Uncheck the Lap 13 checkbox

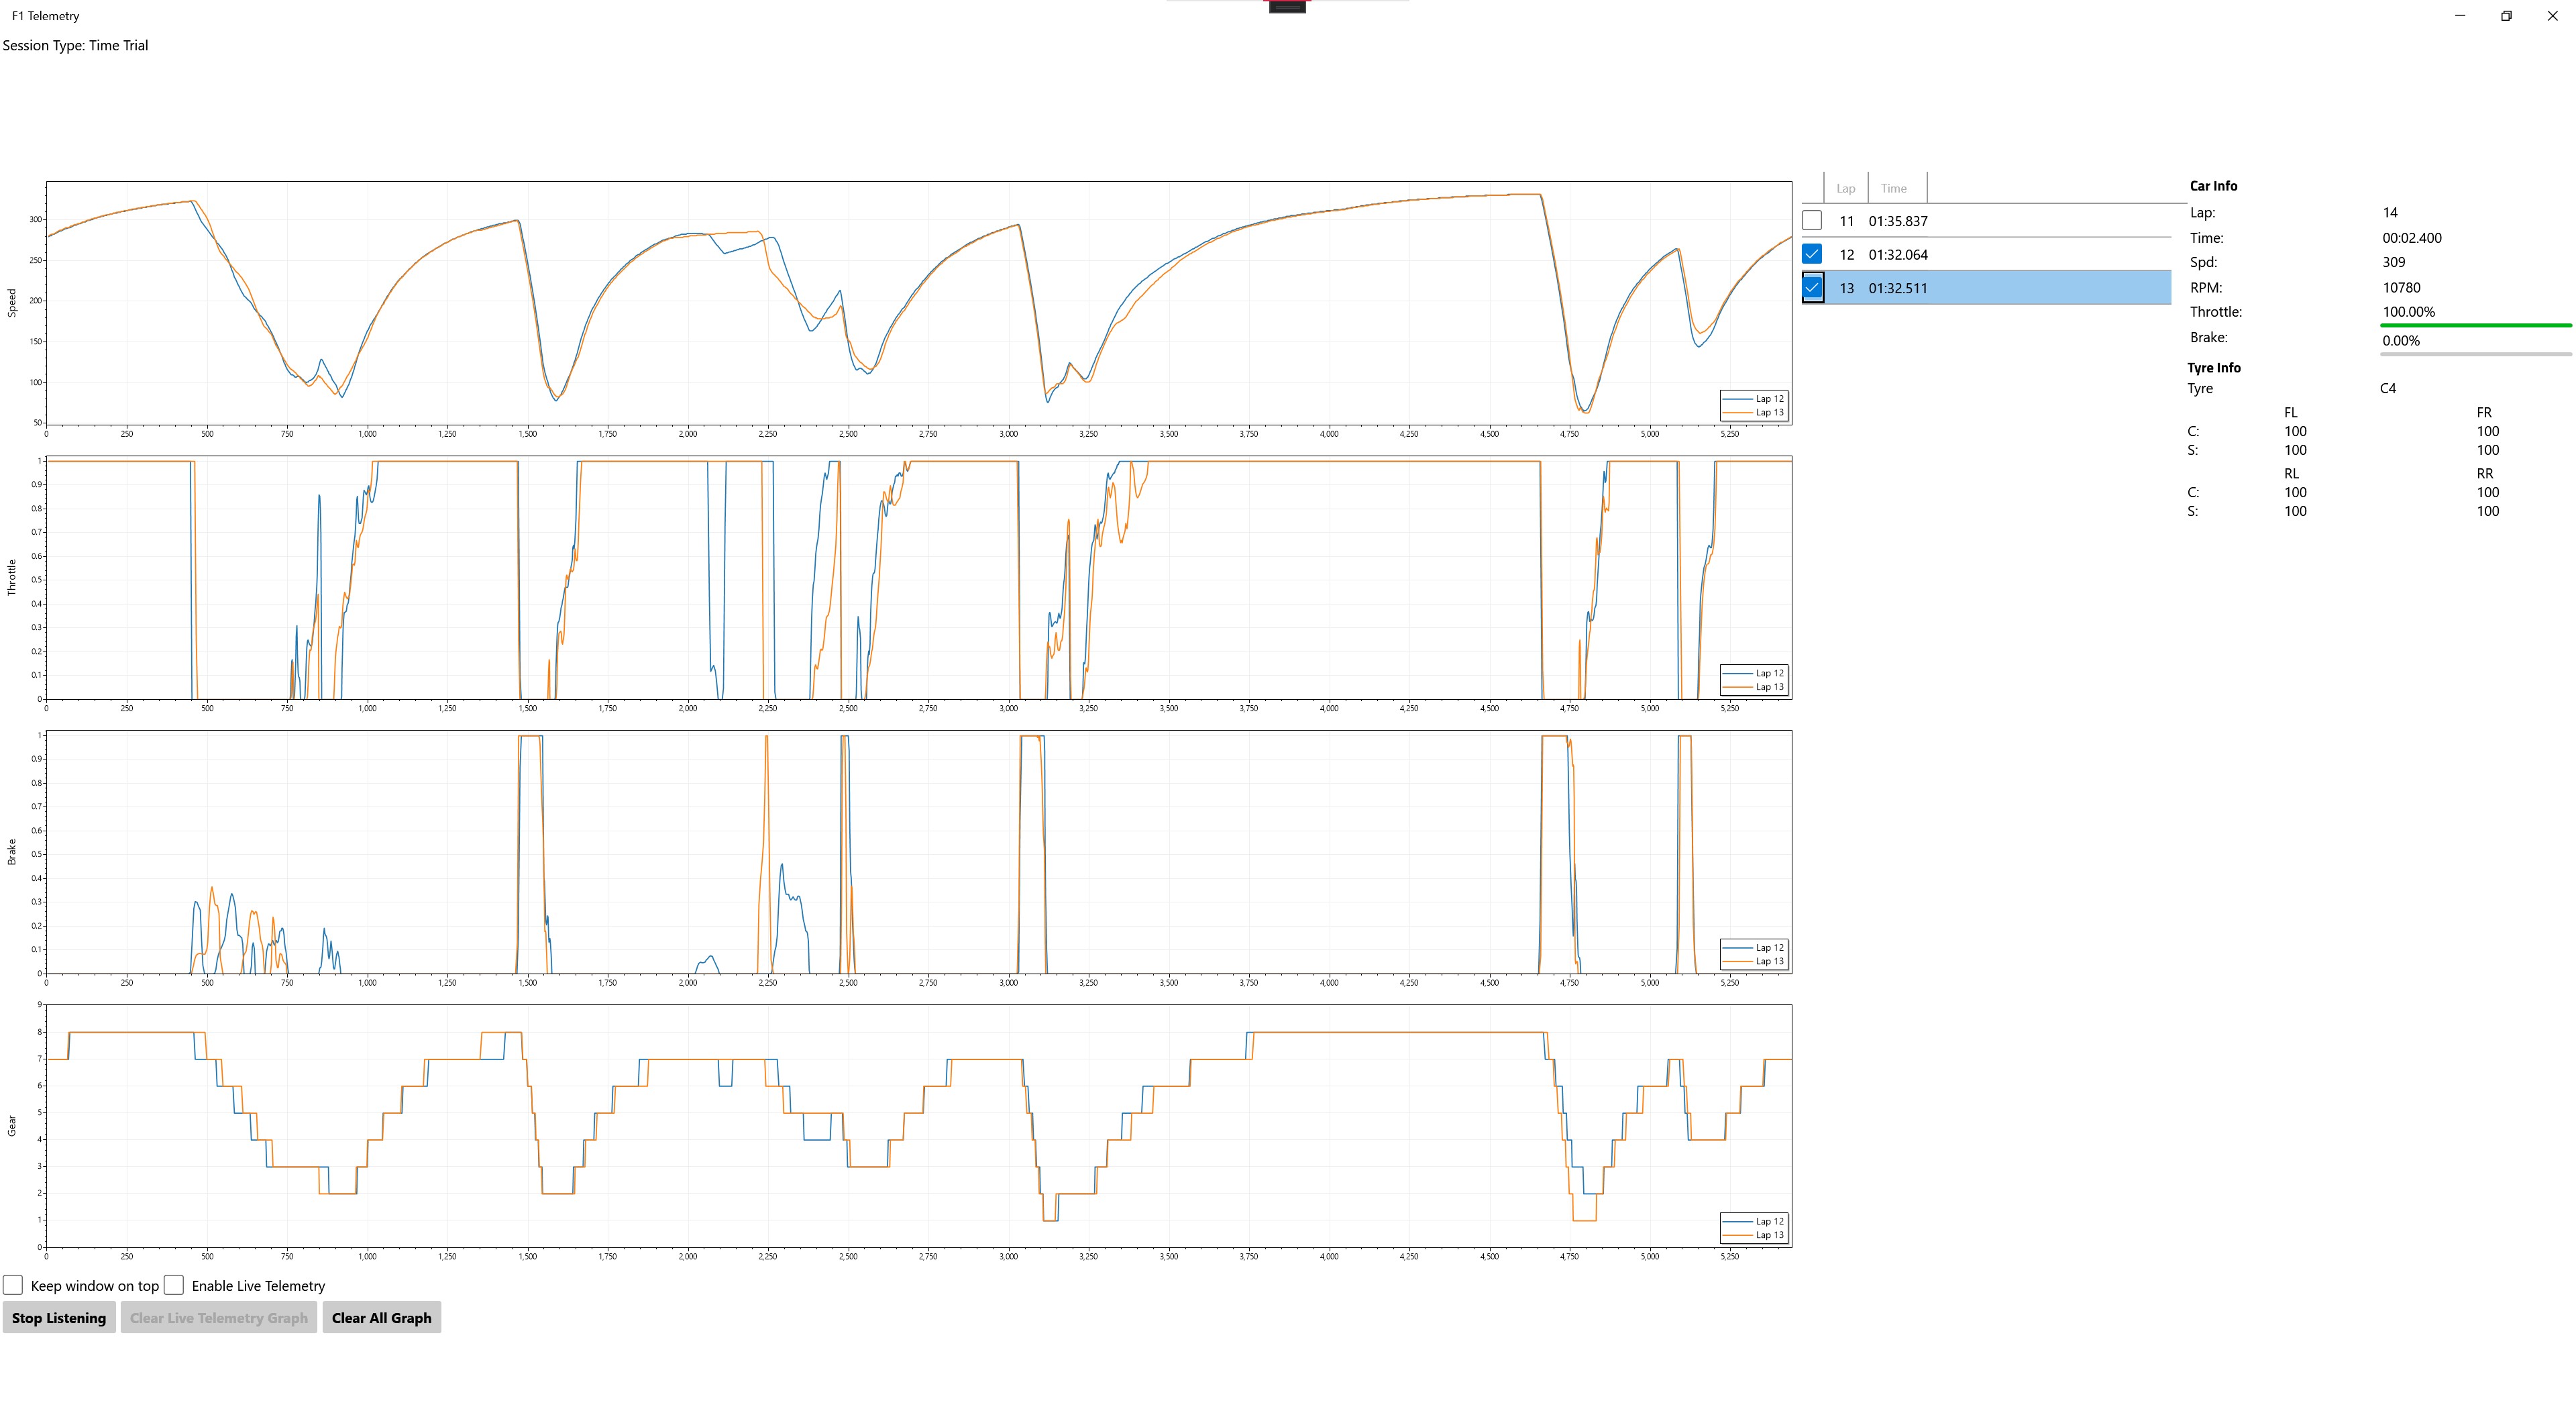click(1812, 288)
